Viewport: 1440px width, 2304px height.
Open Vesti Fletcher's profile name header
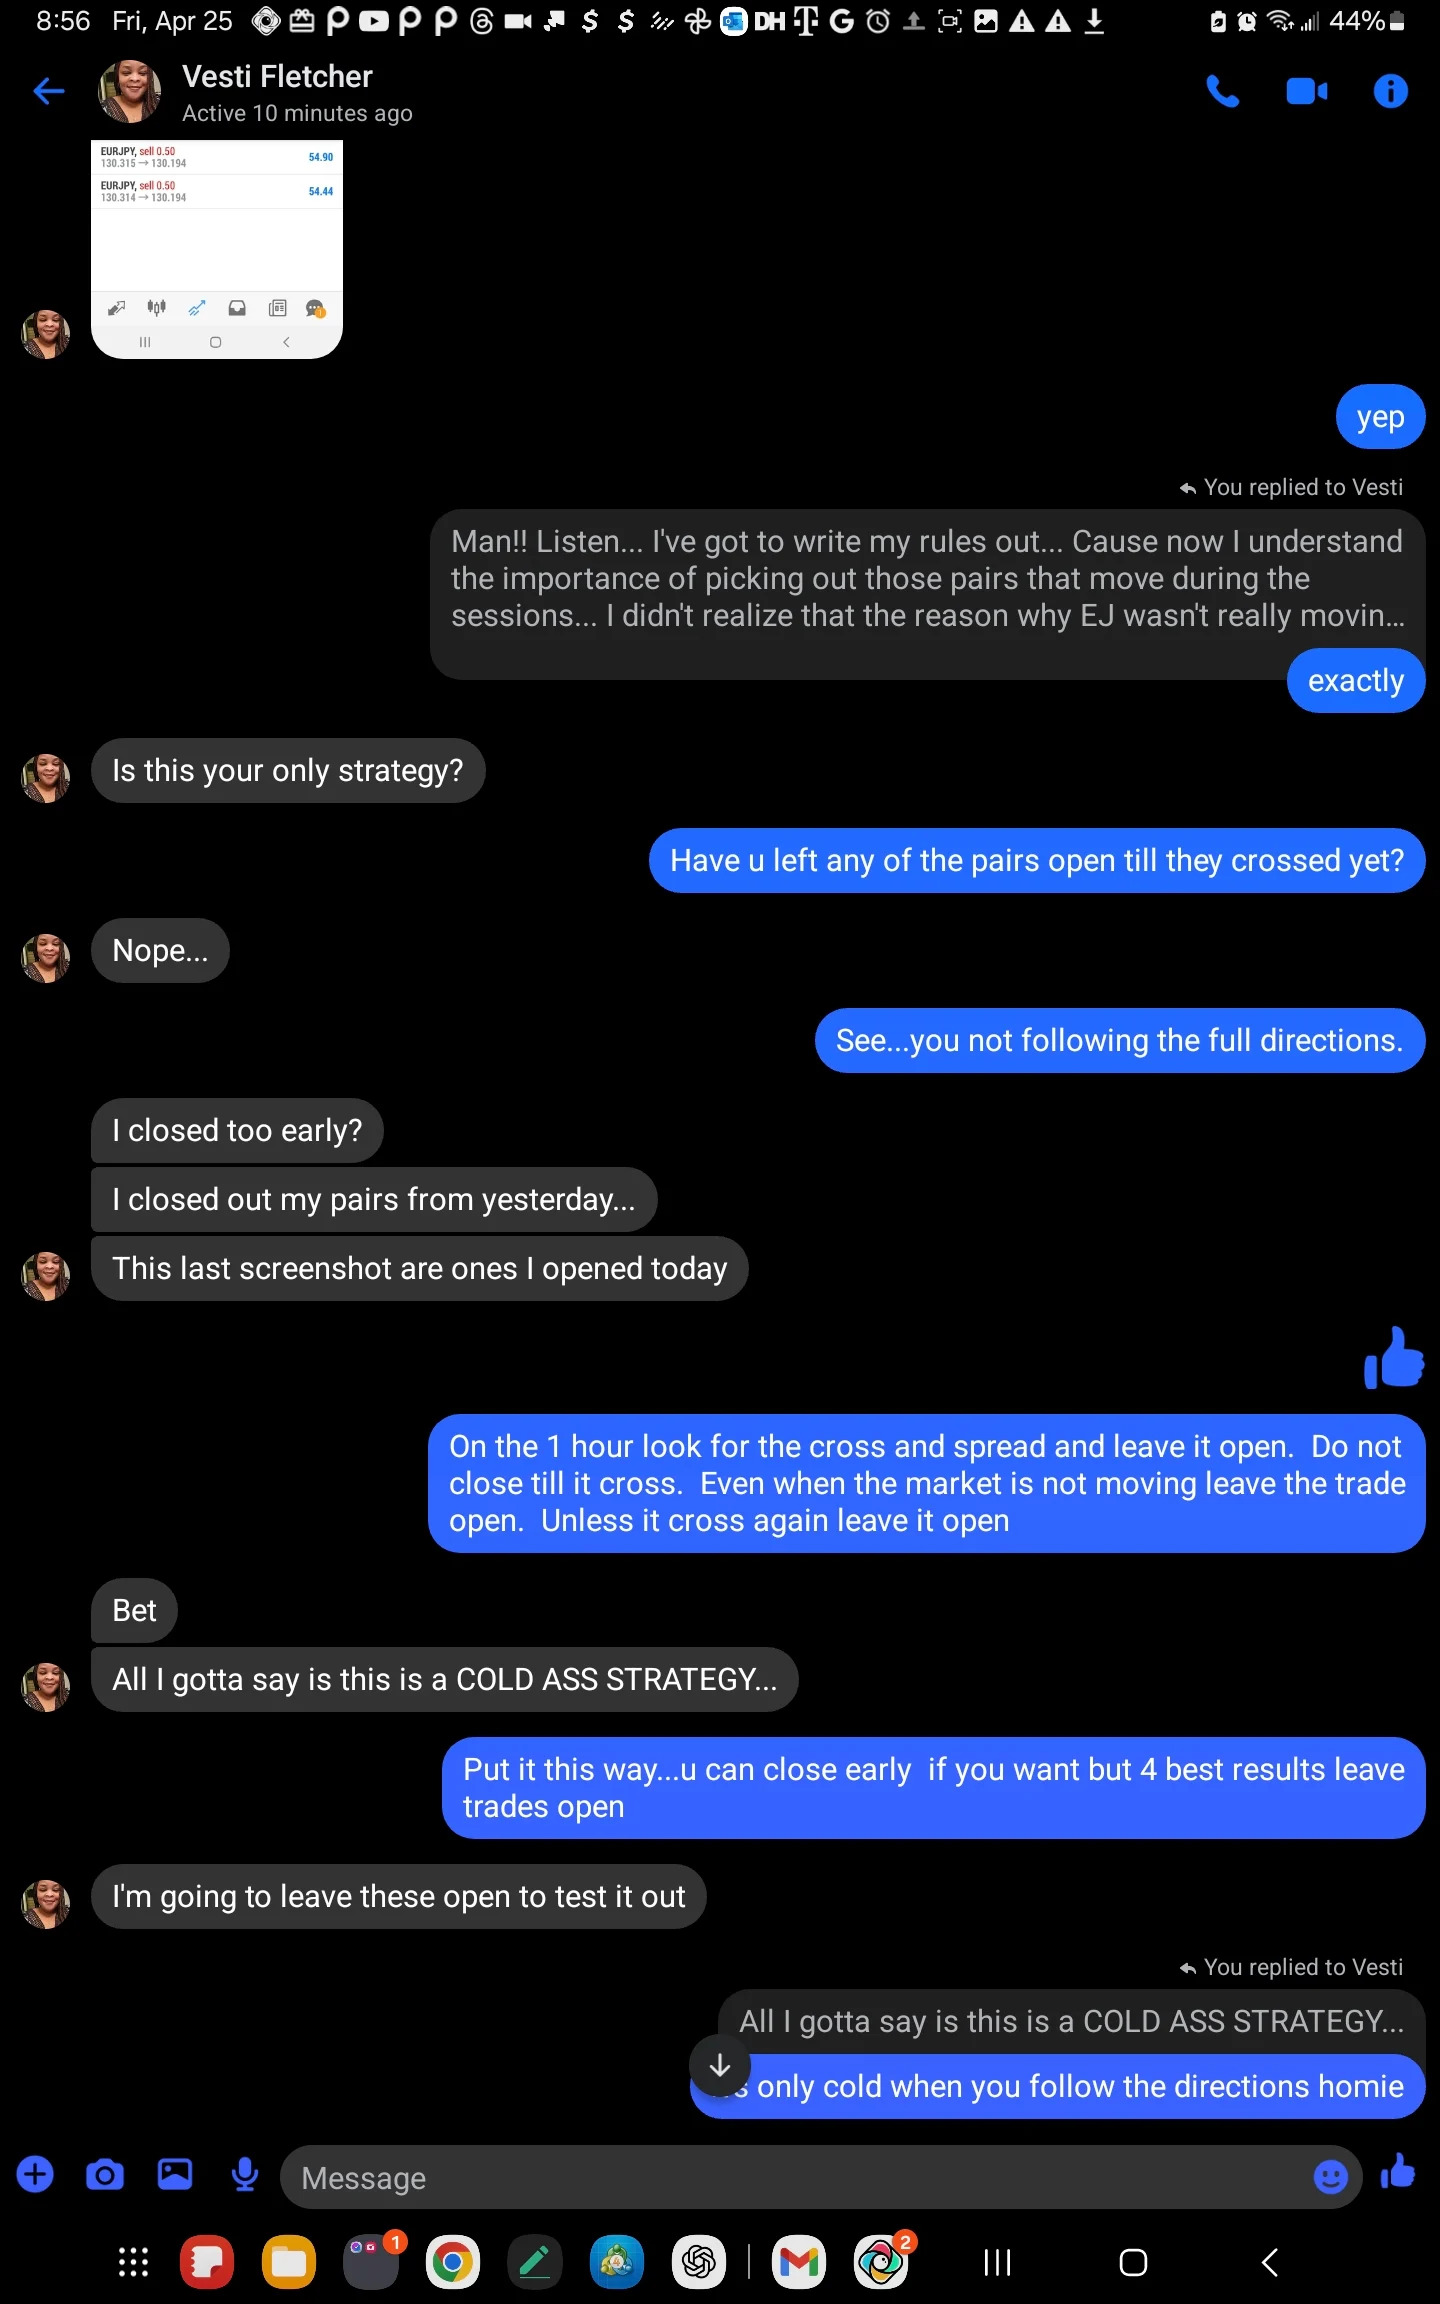(277, 77)
